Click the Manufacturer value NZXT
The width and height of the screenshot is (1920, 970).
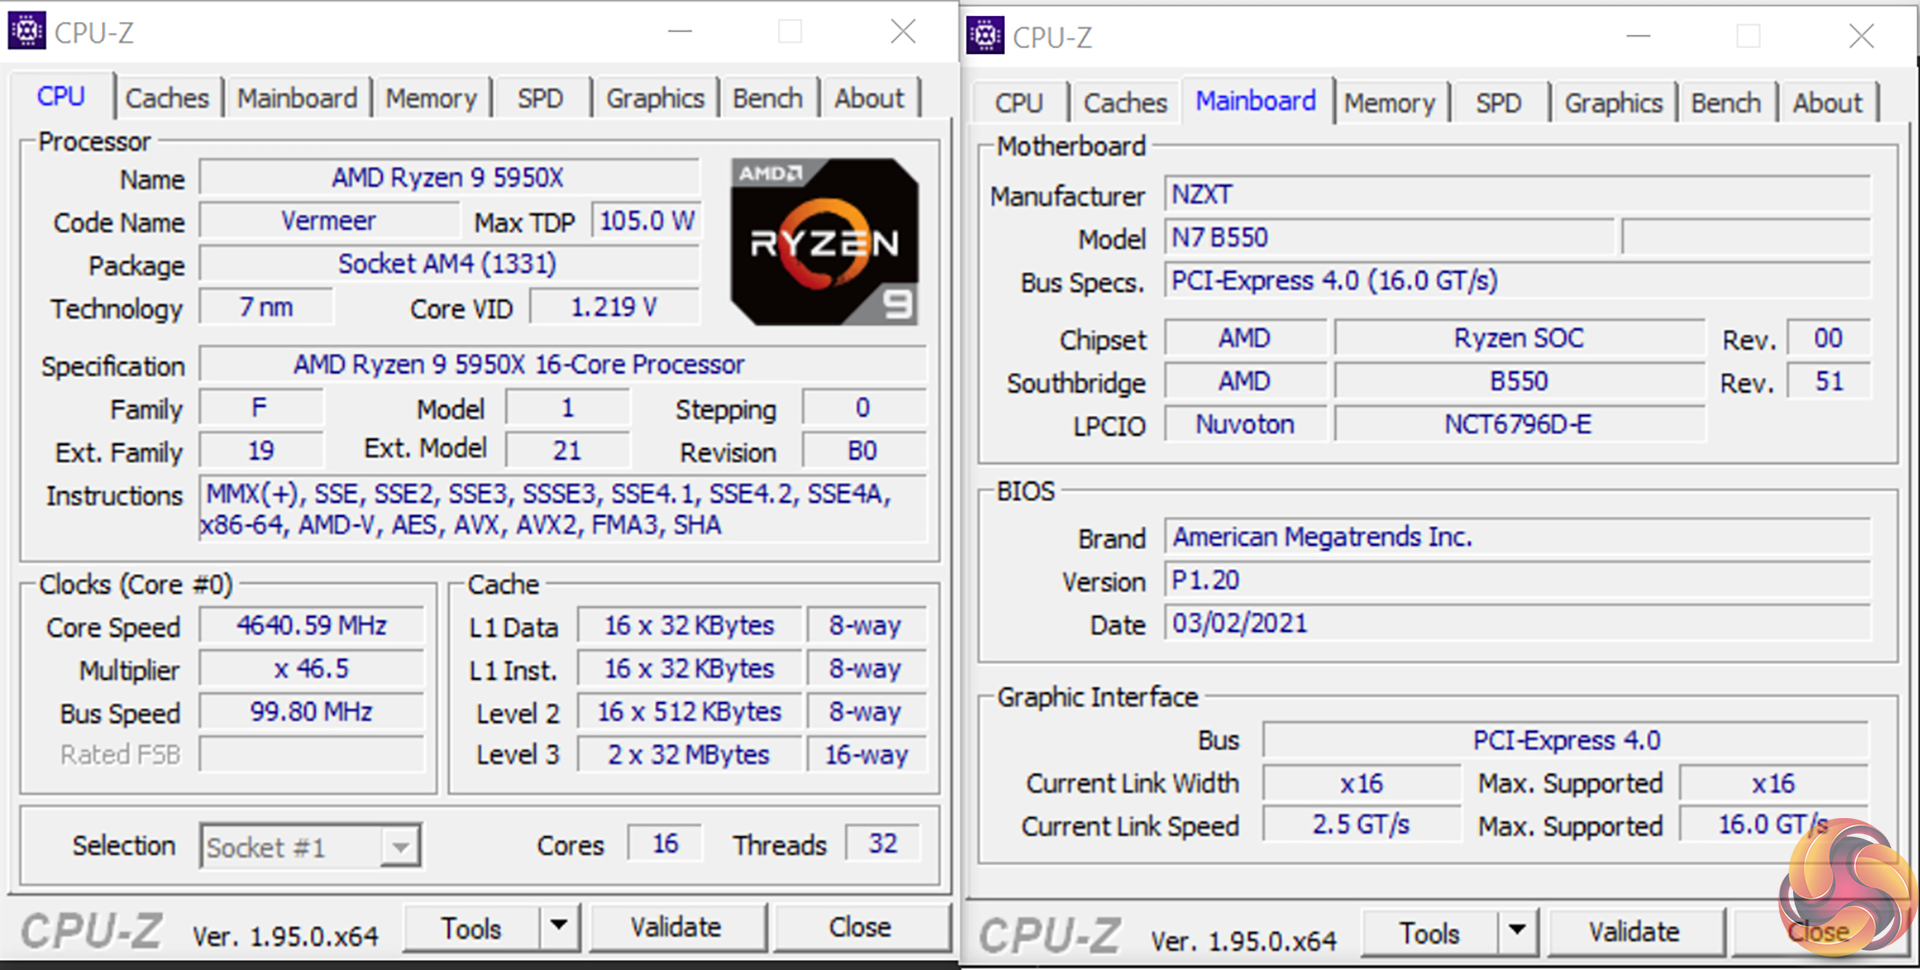(x=1517, y=194)
